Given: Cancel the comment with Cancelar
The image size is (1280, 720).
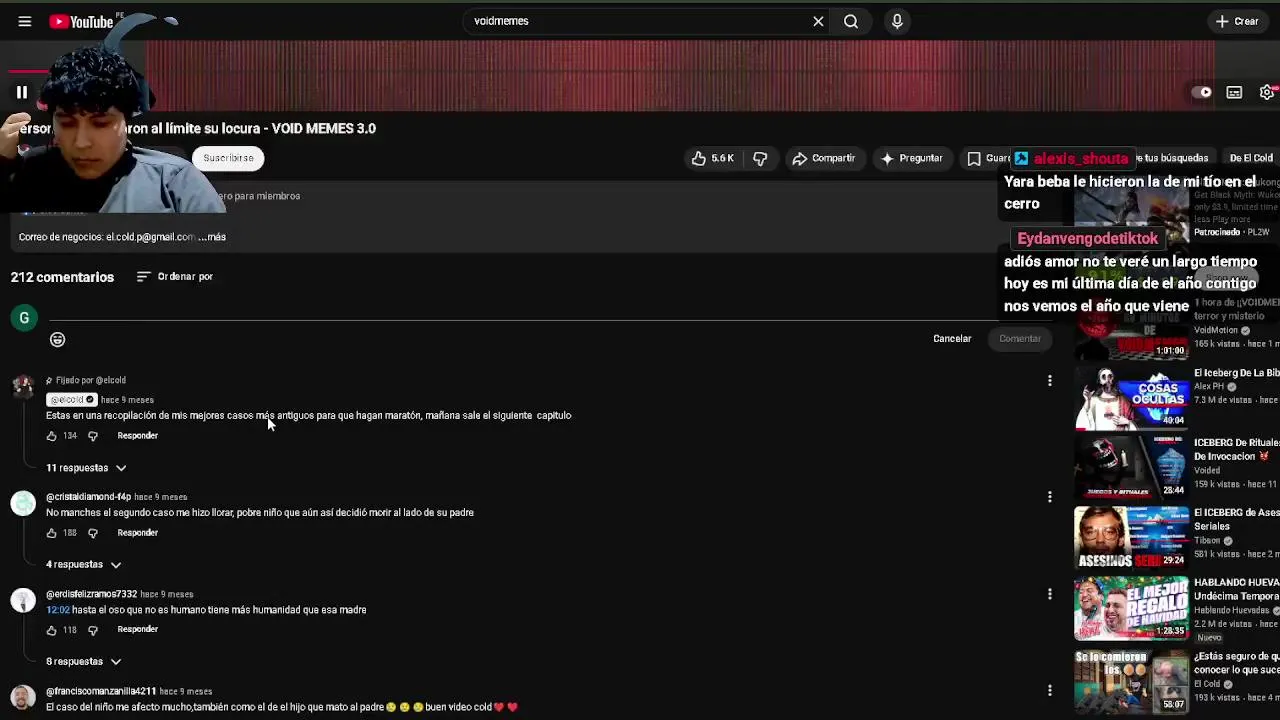Looking at the screenshot, I should coord(952,339).
